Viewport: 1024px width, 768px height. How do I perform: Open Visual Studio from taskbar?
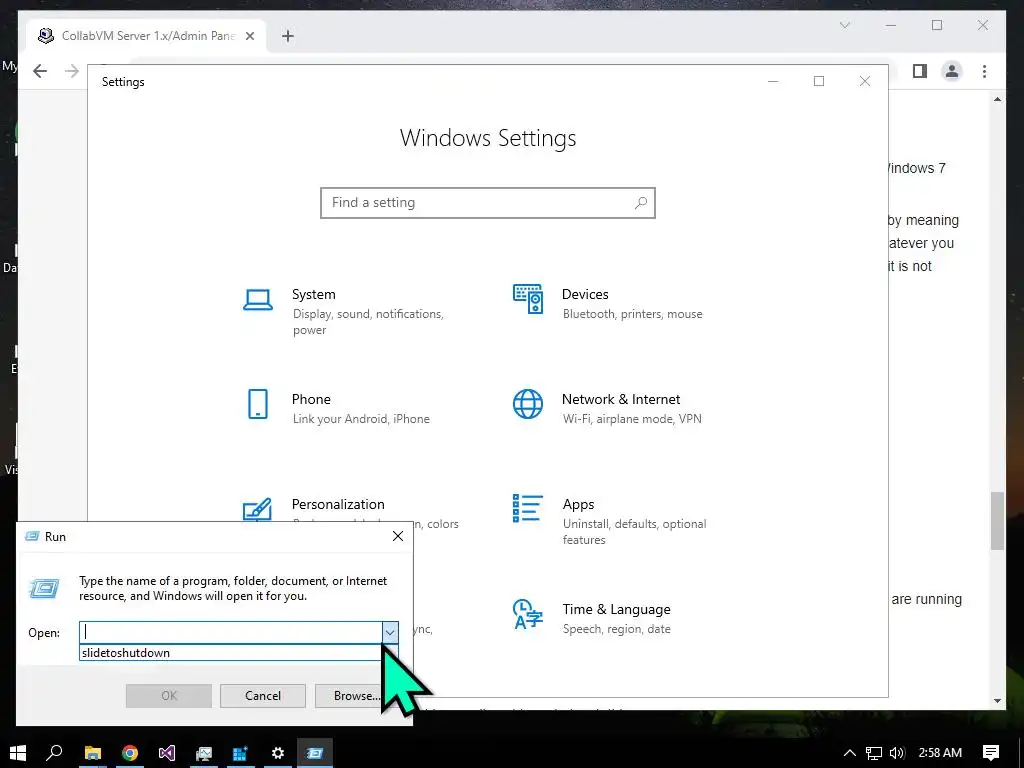point(167,753)
